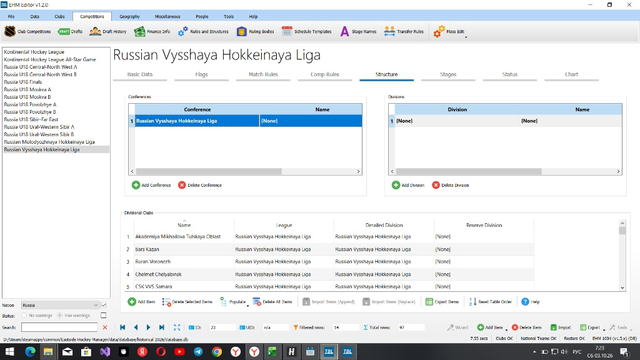Viewport: 640px width, 360px height.
Task: Click Import in bottom-right toolbar
Action: pos(561,327)
